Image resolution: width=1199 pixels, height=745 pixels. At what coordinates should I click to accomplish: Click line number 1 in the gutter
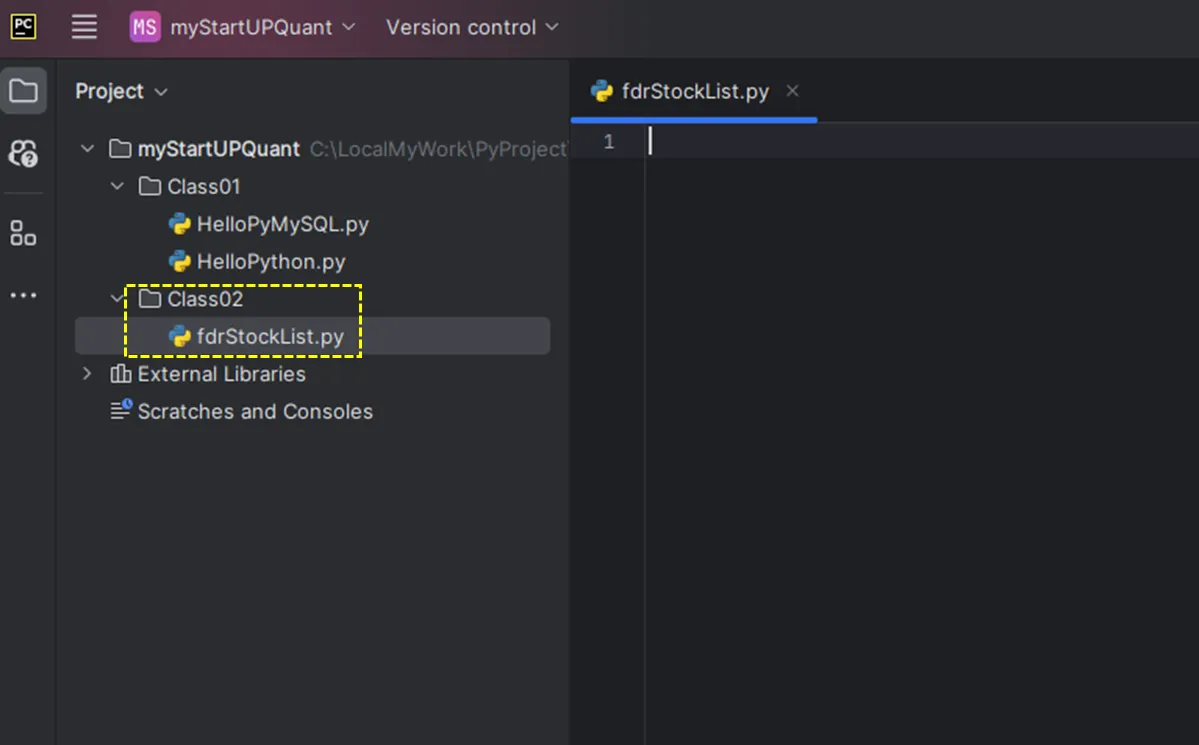click(x=609, y=142)
